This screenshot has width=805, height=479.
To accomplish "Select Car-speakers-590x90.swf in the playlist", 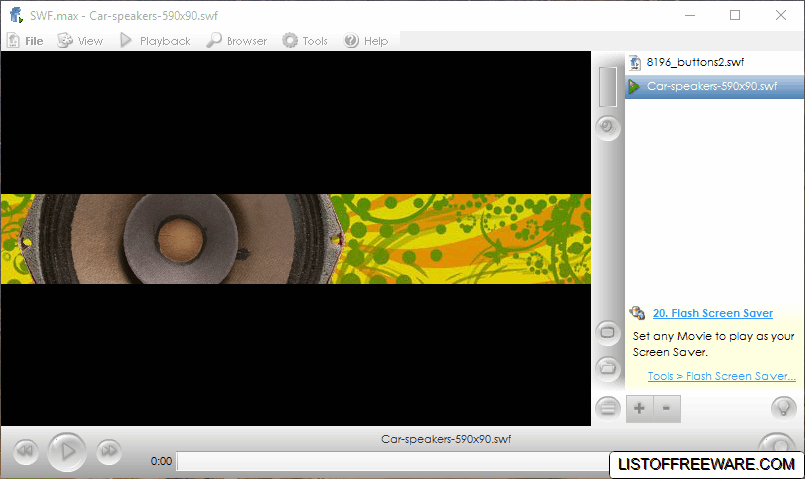I will (715, 86).
